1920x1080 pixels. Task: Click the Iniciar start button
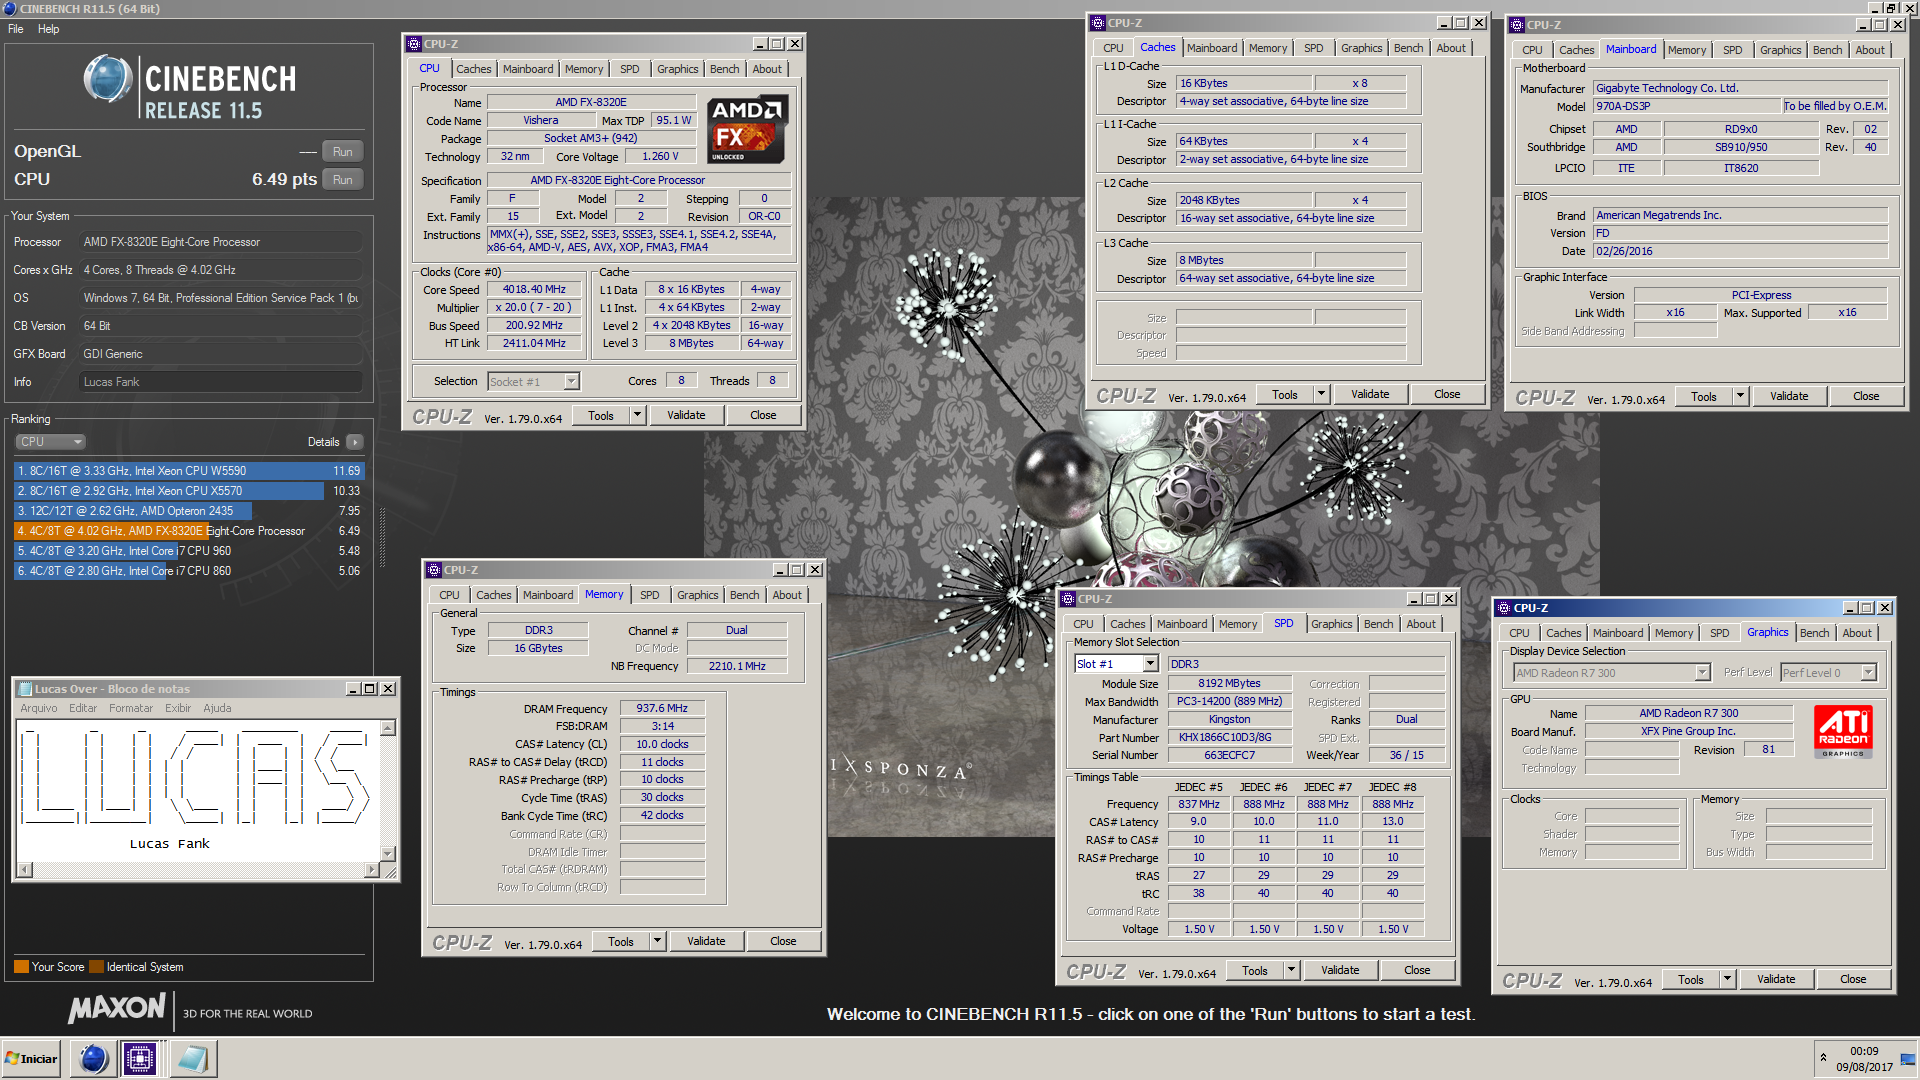point(32,1058)
